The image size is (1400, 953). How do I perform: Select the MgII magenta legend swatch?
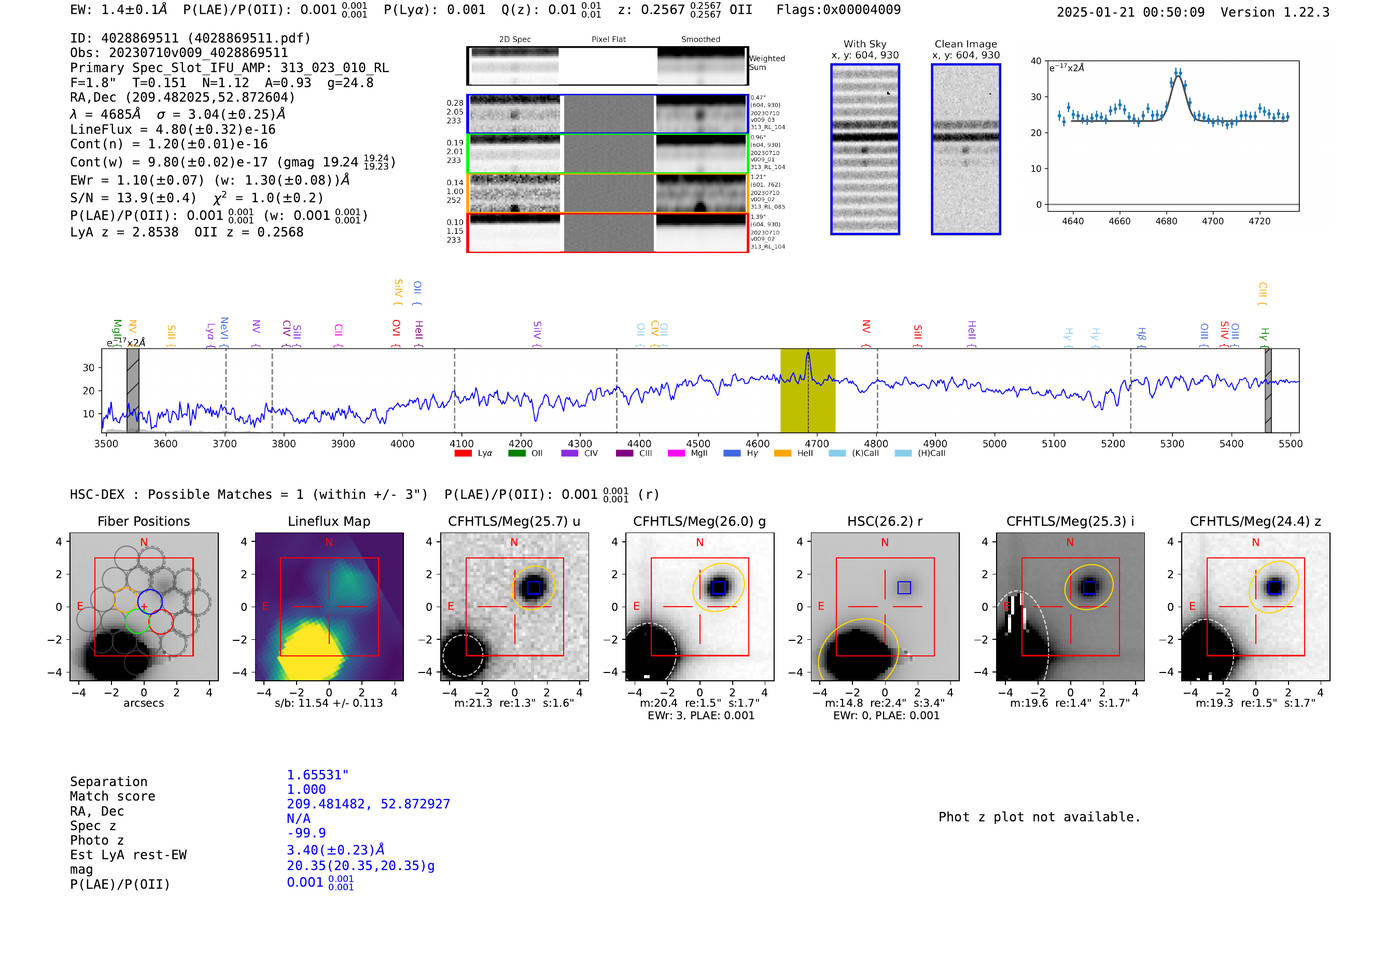tap(676, 453)
